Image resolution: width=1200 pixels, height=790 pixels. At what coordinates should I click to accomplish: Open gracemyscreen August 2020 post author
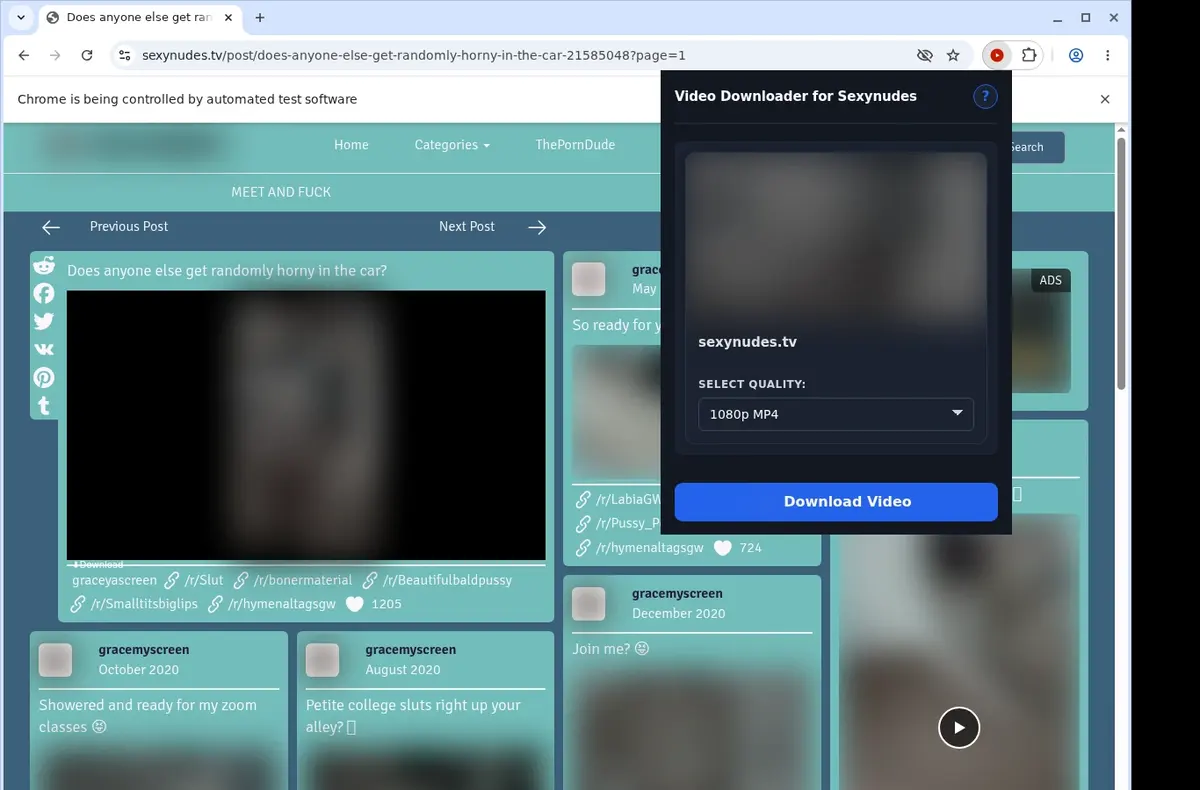411,650
